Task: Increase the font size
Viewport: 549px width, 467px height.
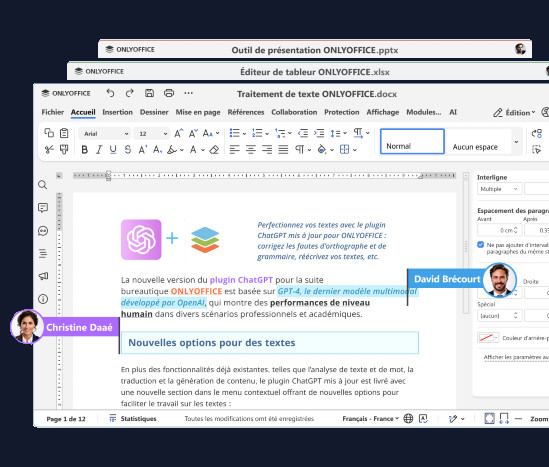Action: coord(179,133)
